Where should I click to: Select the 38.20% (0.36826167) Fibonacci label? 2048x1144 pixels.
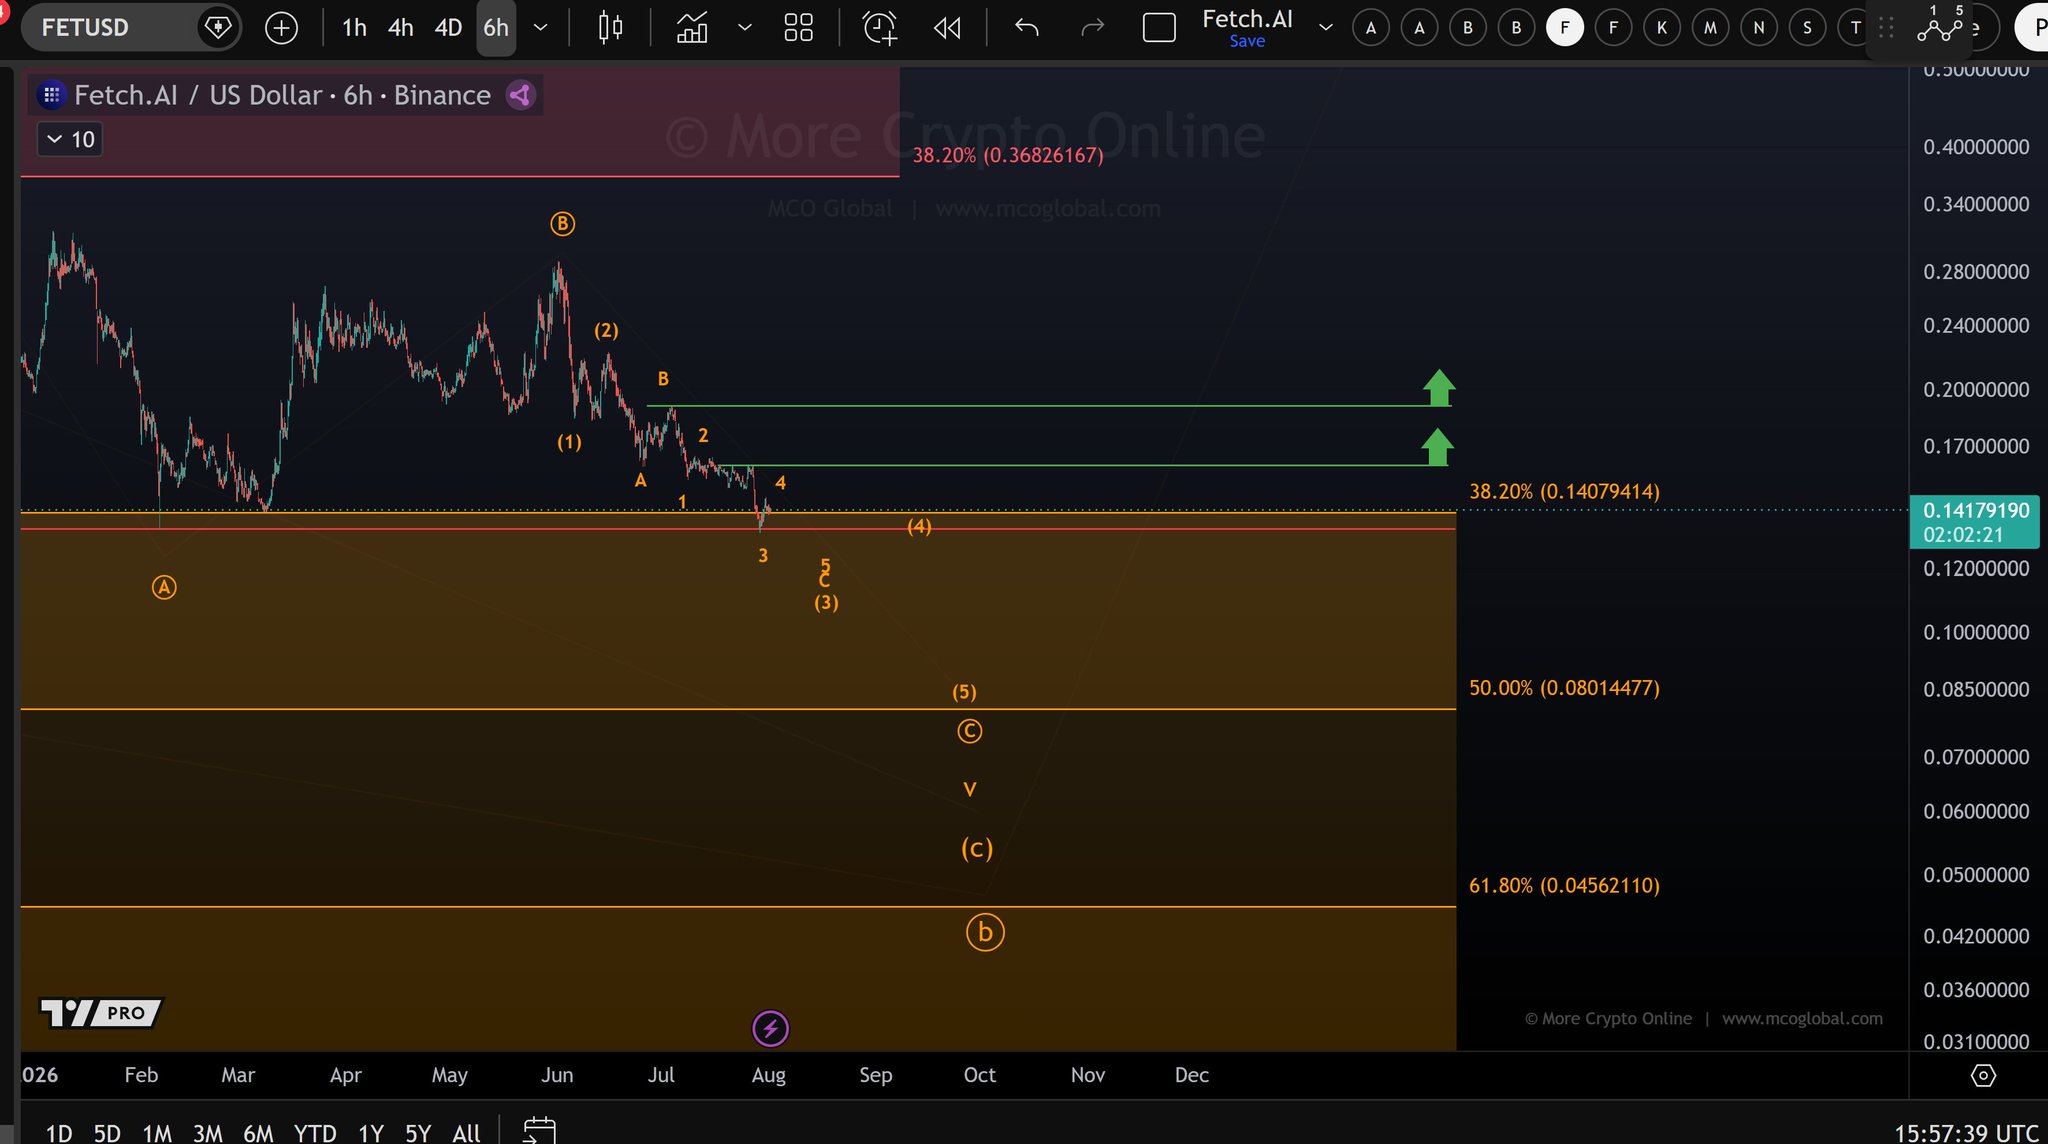tap(1008, 155)
